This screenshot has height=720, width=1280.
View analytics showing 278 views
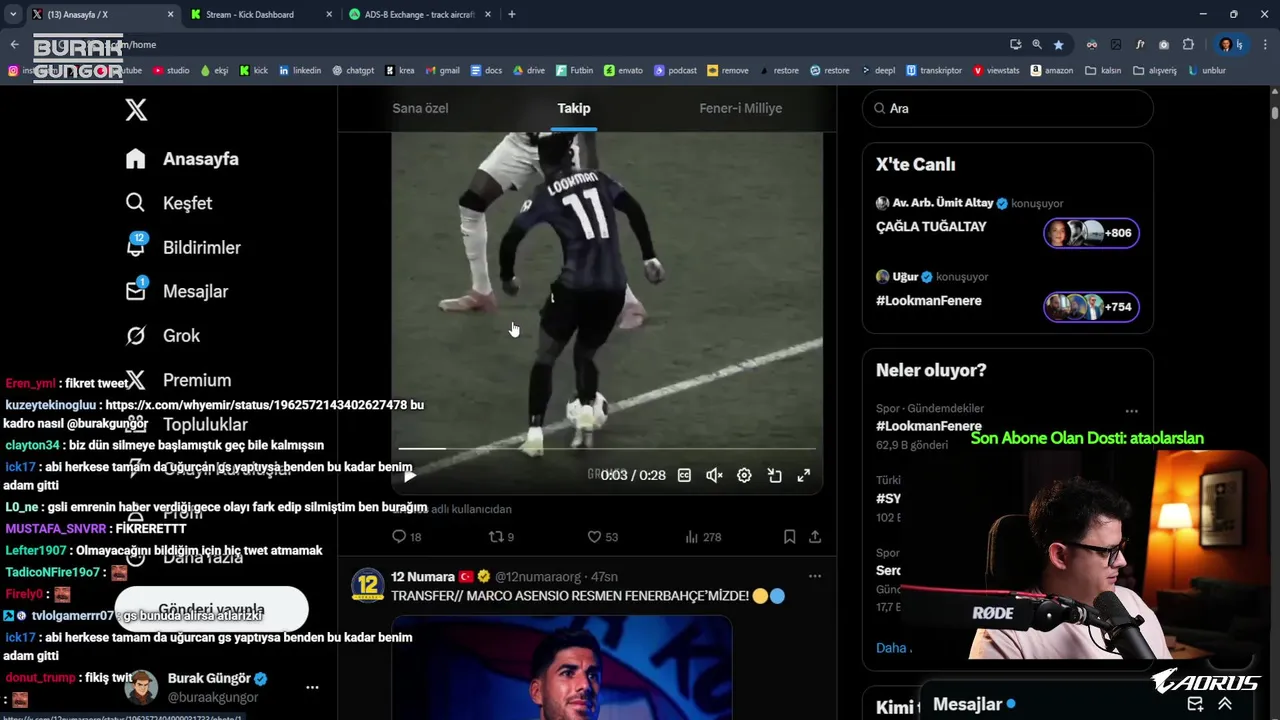pyautogui.click(x=703, y=537)
